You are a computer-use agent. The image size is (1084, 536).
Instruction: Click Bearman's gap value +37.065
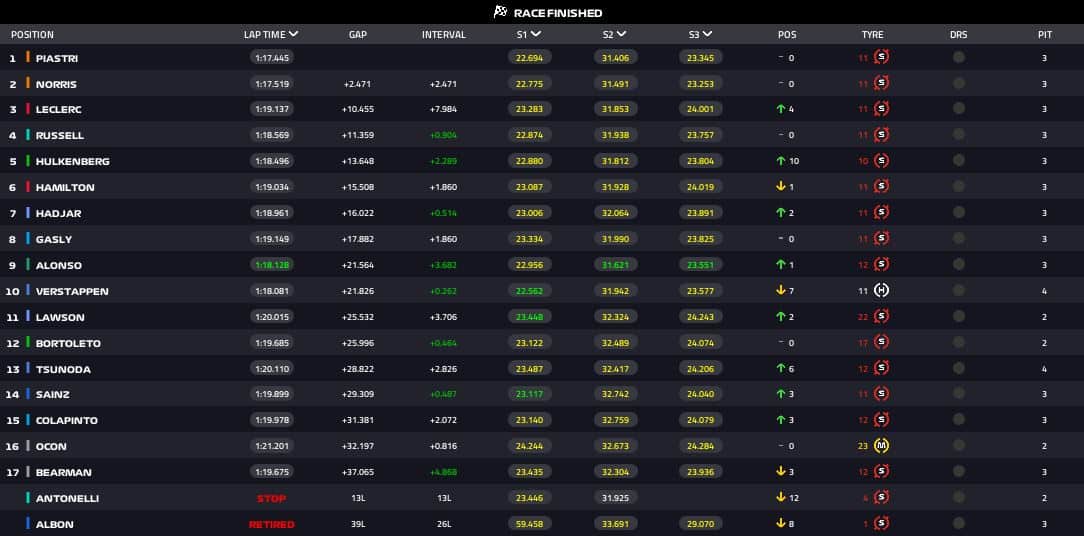[x=357, y=472]
